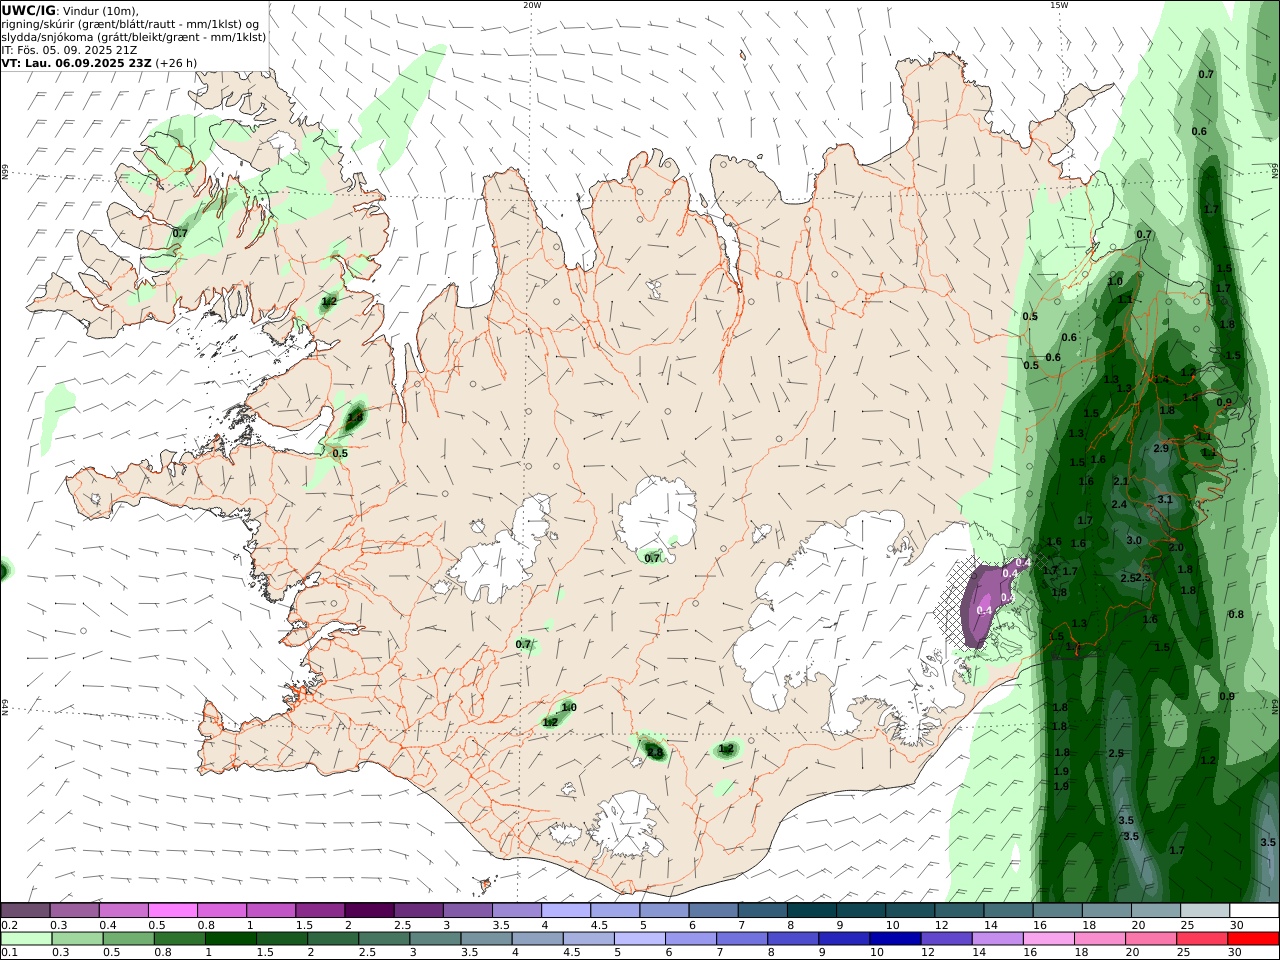The image size is (1280, 960).
Task: Click the '(+26 h)' forecast offset label
Action: click(x=176, y=62)
